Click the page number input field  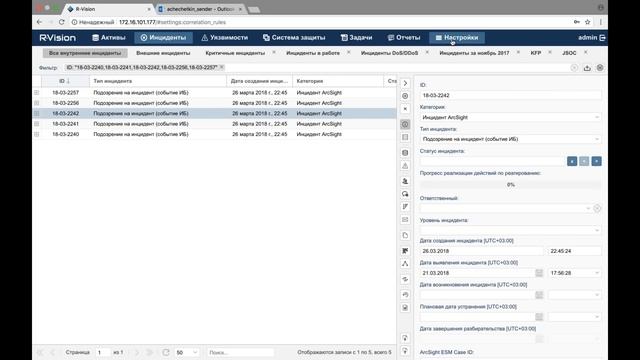click(102, 352)
